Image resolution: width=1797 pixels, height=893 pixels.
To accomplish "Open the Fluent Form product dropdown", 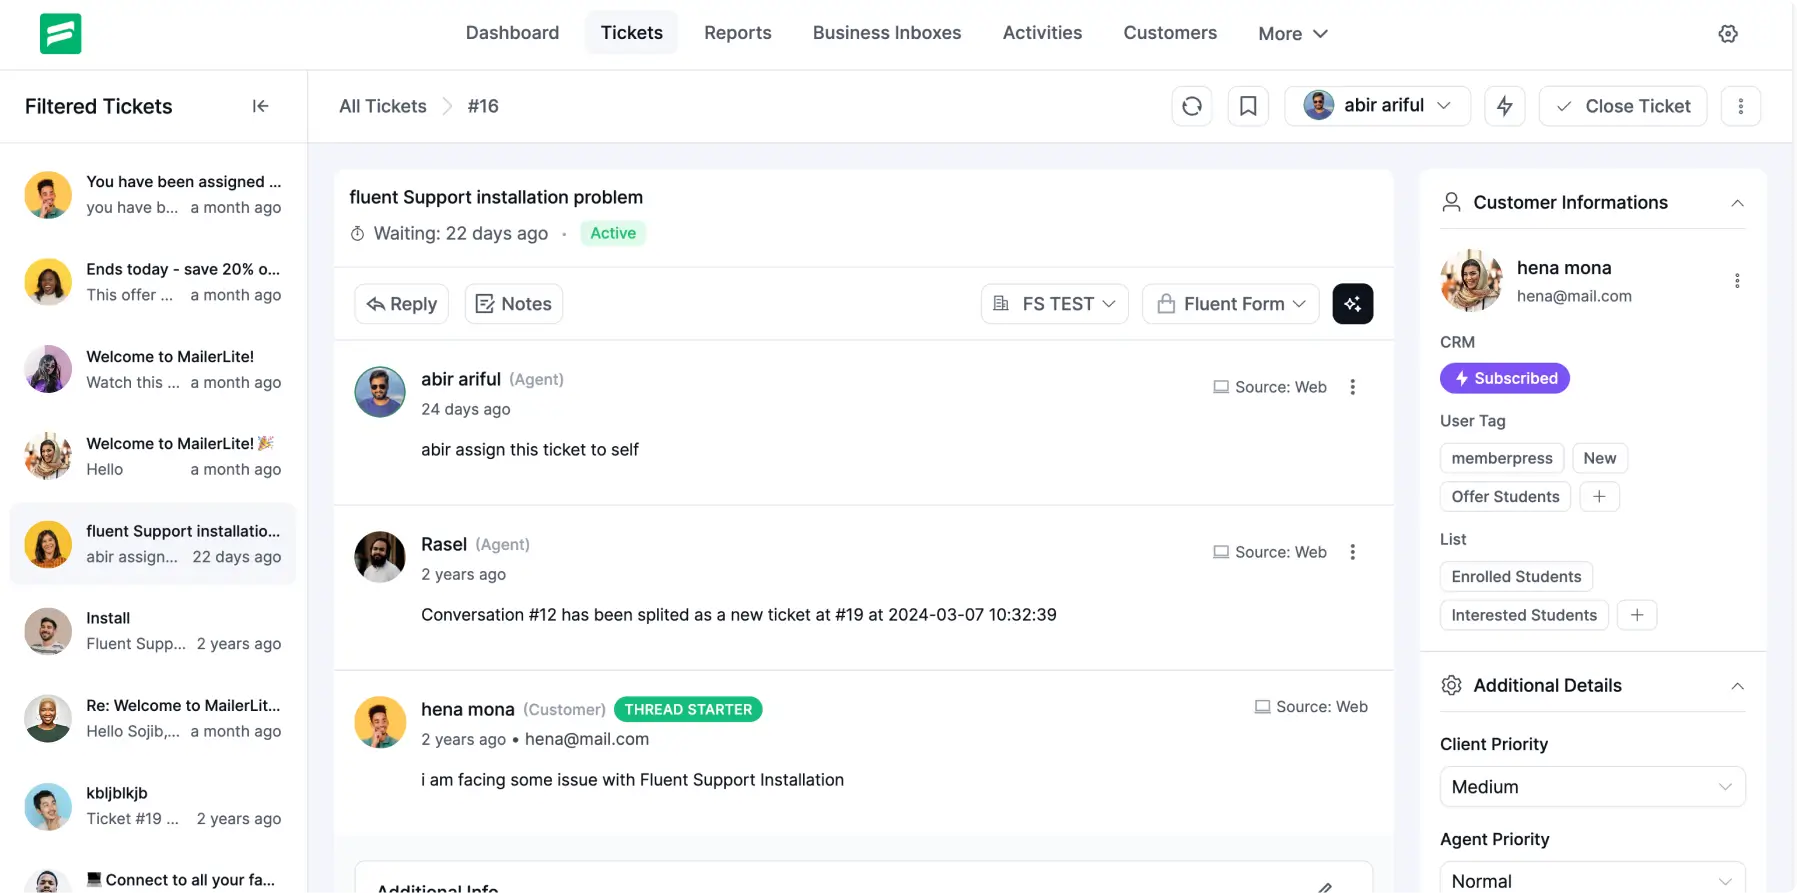I will [x=1231, y=304].
